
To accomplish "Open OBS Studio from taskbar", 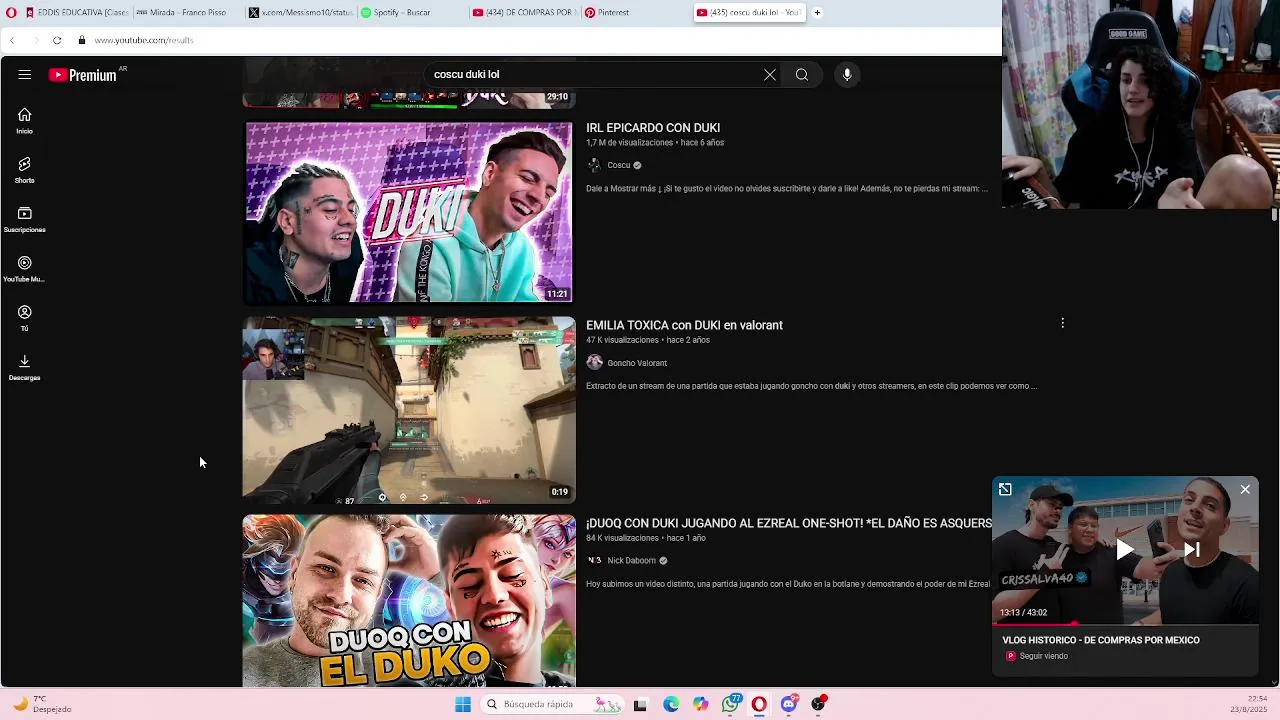I will 819,704.
